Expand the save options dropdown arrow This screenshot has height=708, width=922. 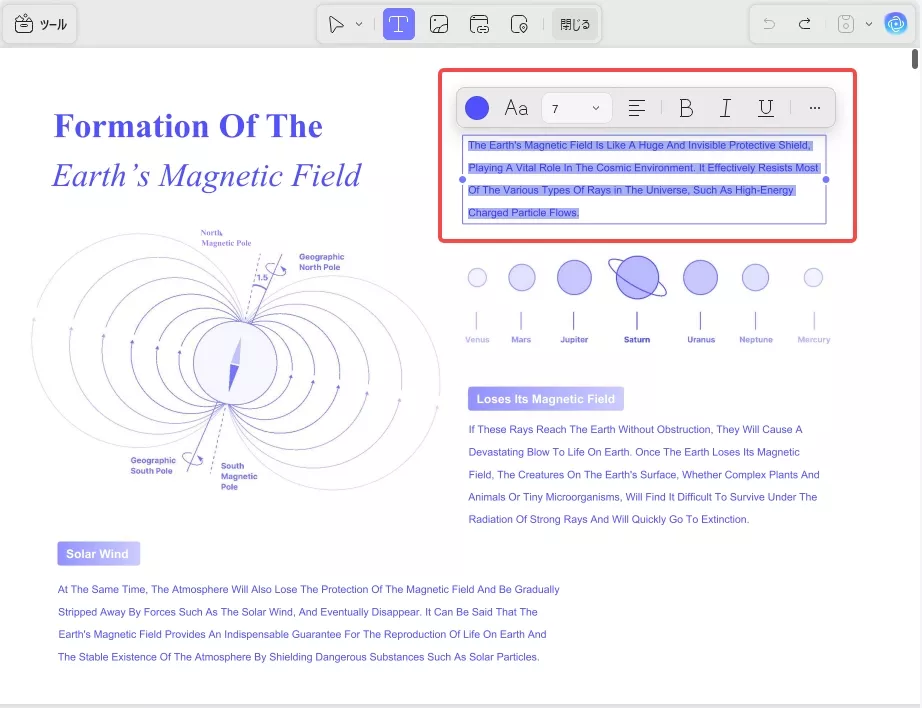(x=868, y=24)
